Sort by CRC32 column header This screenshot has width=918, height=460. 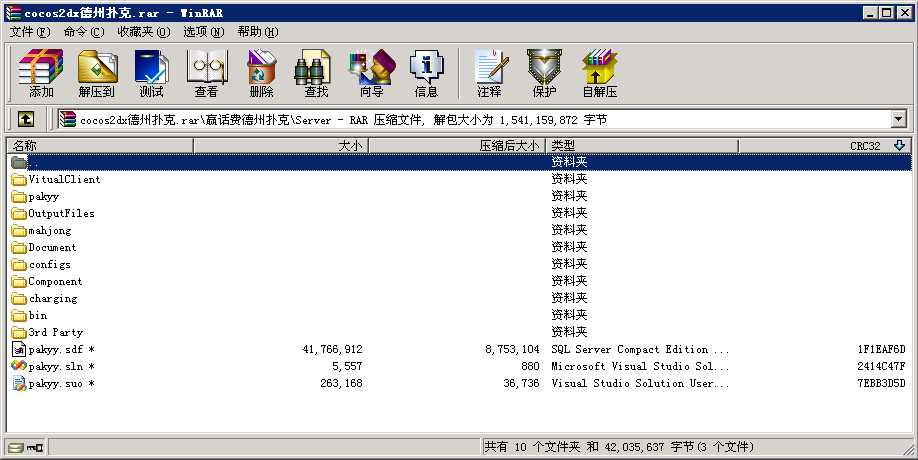(x=824, y=145)
